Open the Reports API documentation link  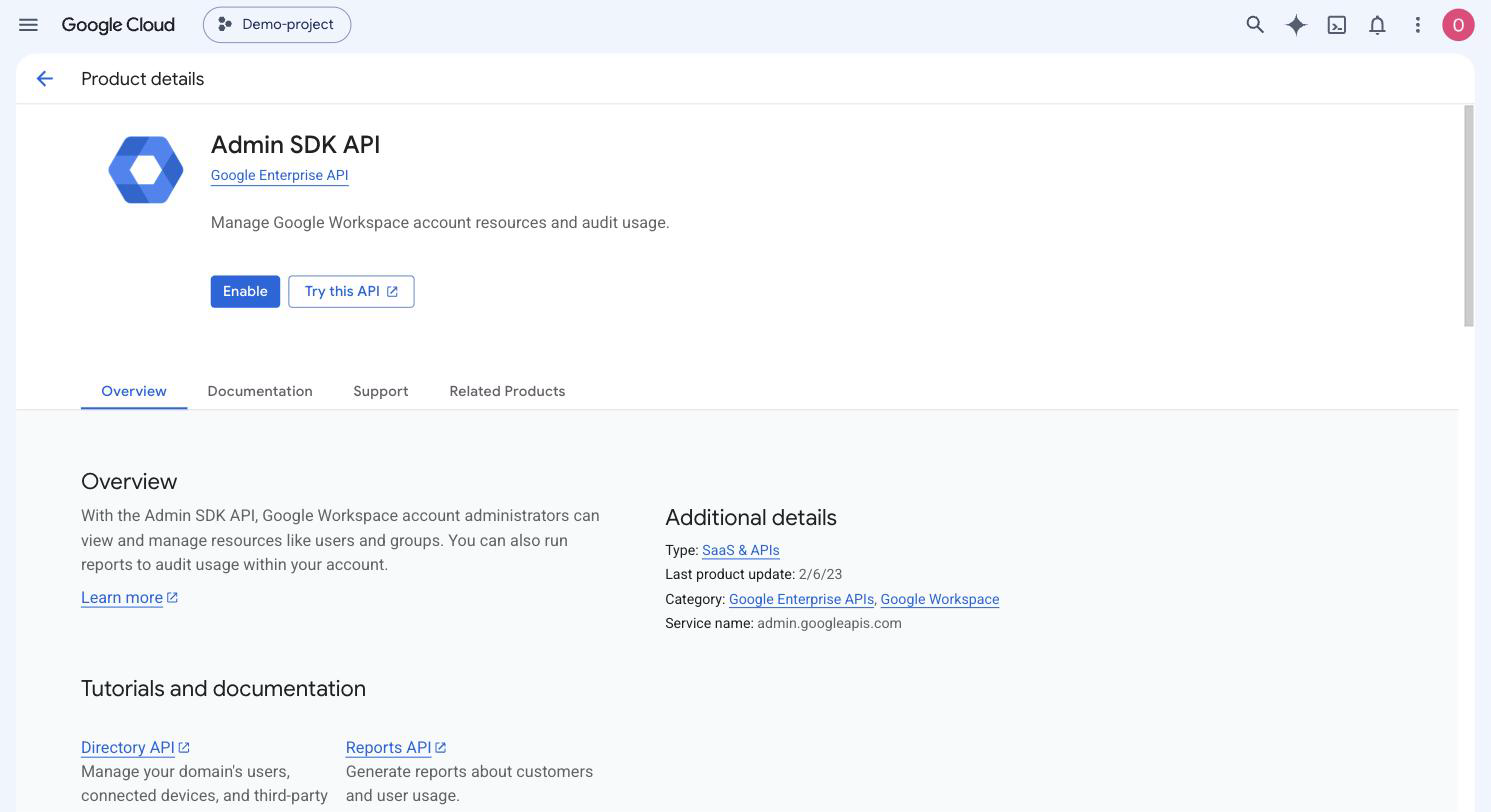(396, 748)
